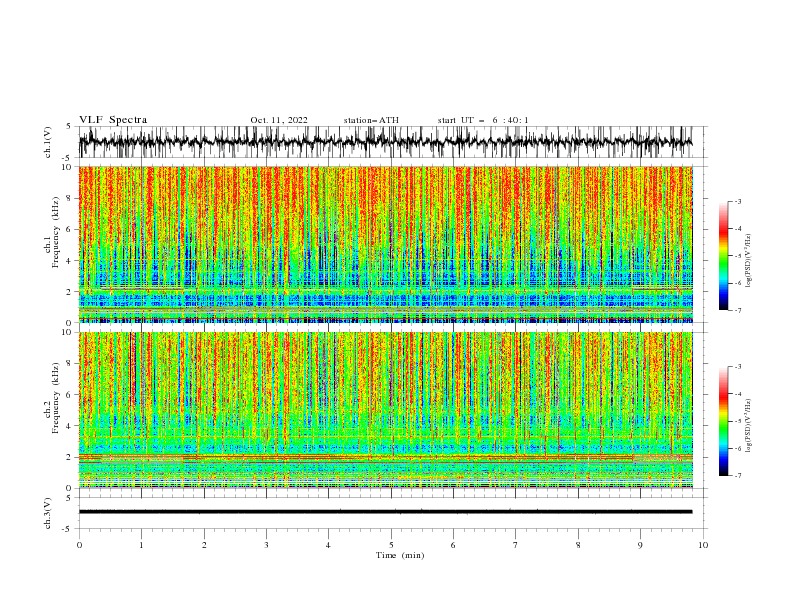Screen dimensions: 792x612
Task: Click the ch.1 spectrogram panel
Action: (385, 244)
